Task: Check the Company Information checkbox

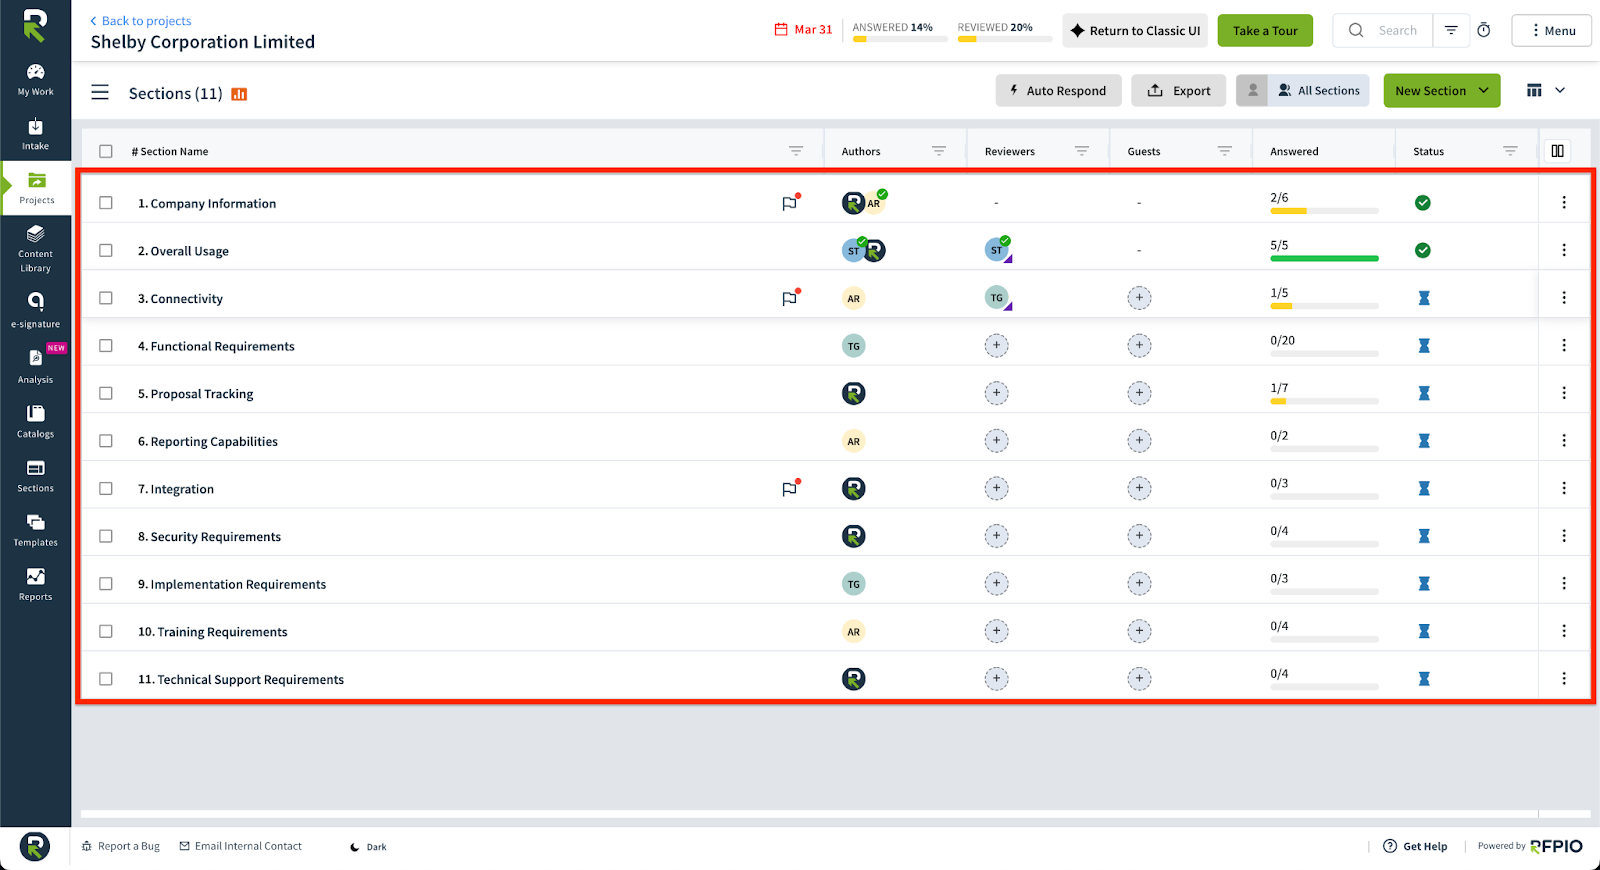Action: coord(106,203)
